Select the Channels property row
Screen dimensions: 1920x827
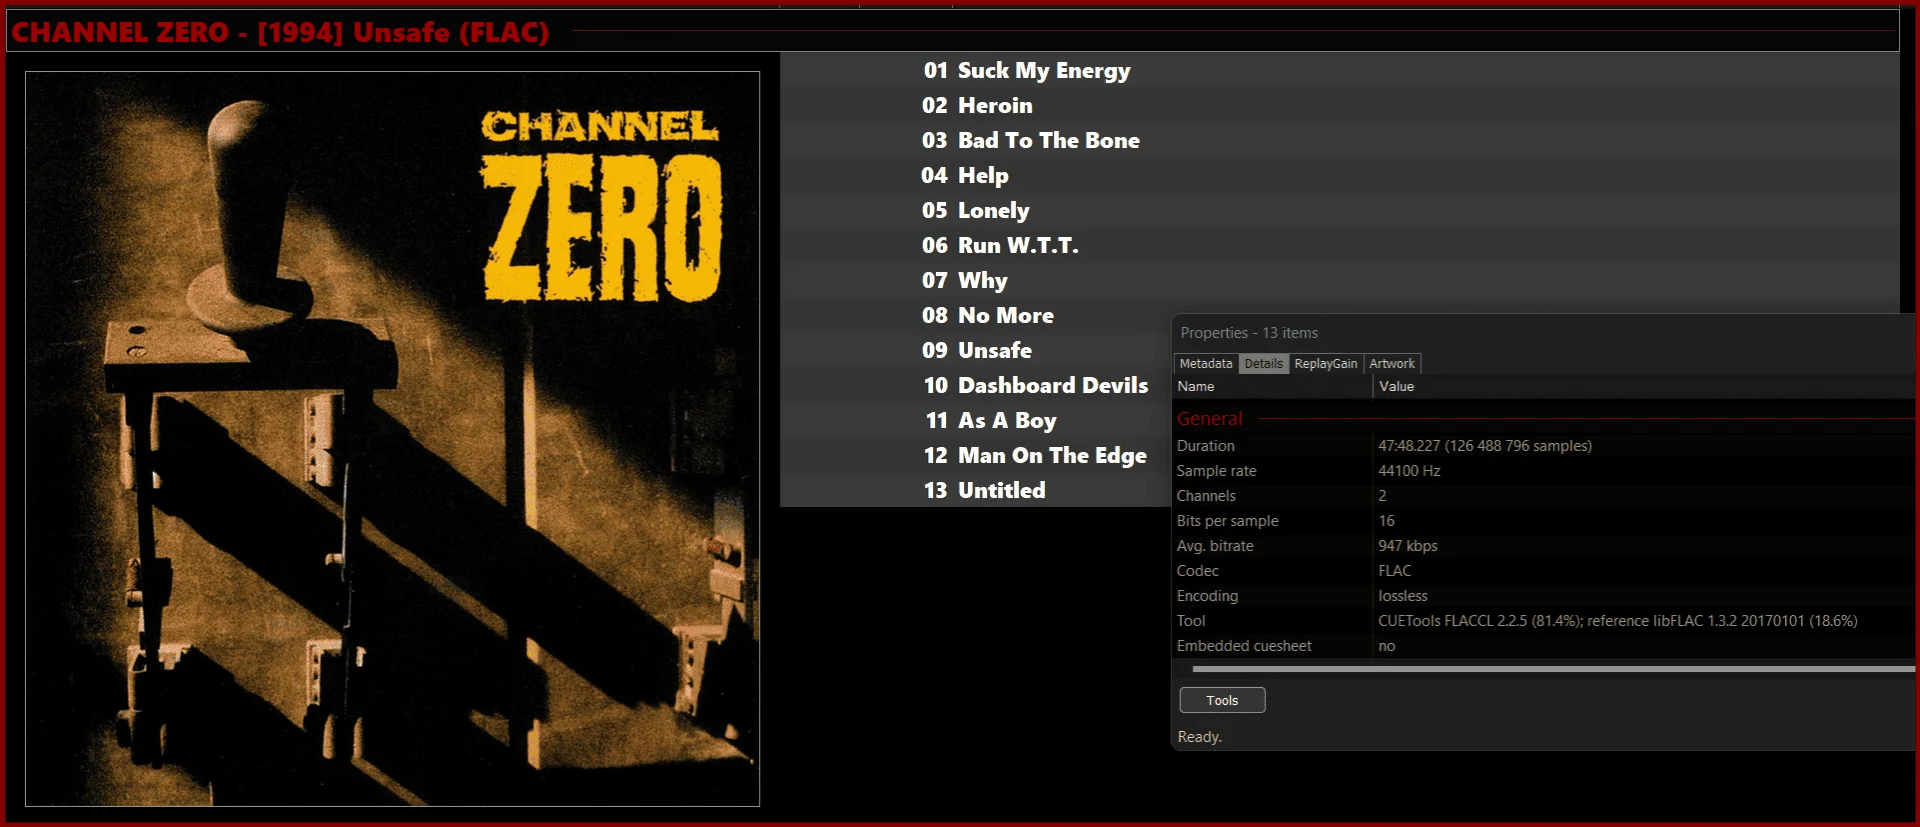coord(1544,496)
